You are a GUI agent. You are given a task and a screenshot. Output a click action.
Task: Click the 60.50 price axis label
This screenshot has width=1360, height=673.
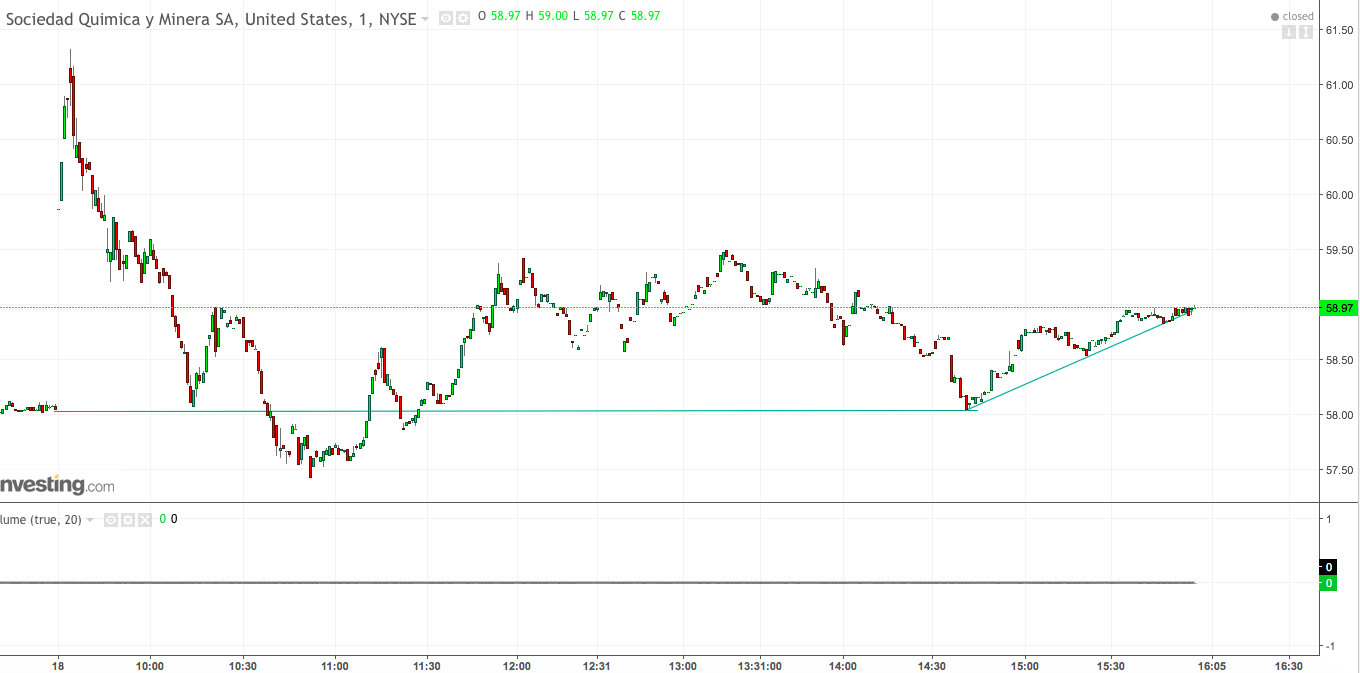point(1339,140)
